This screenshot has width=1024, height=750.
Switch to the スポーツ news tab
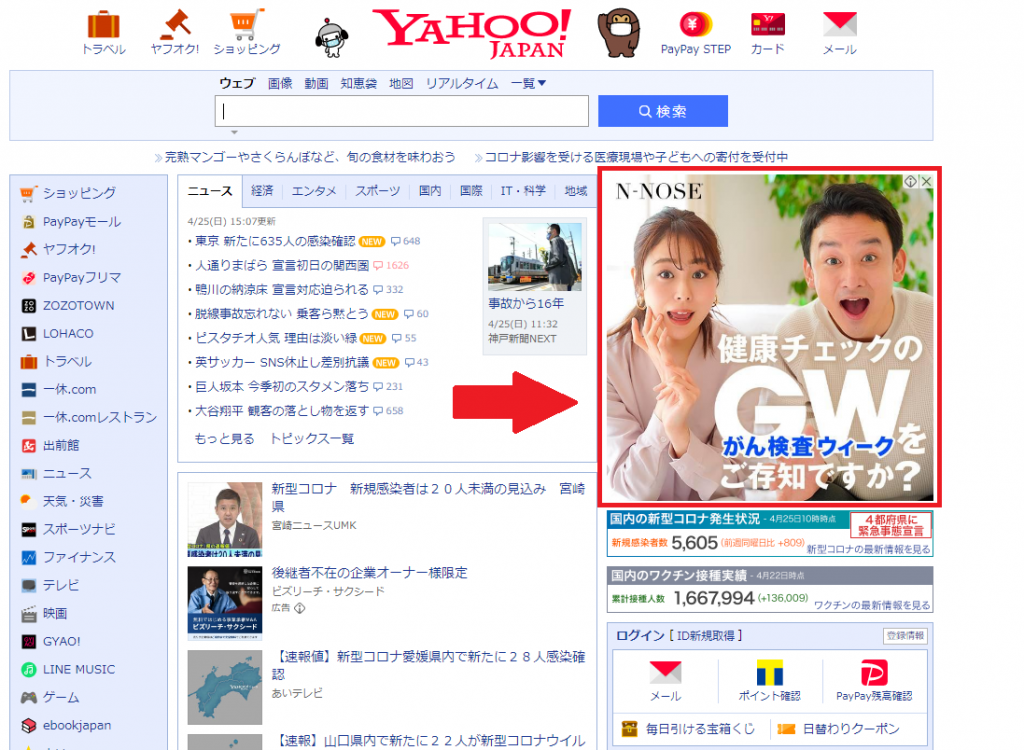click(377, 191)
